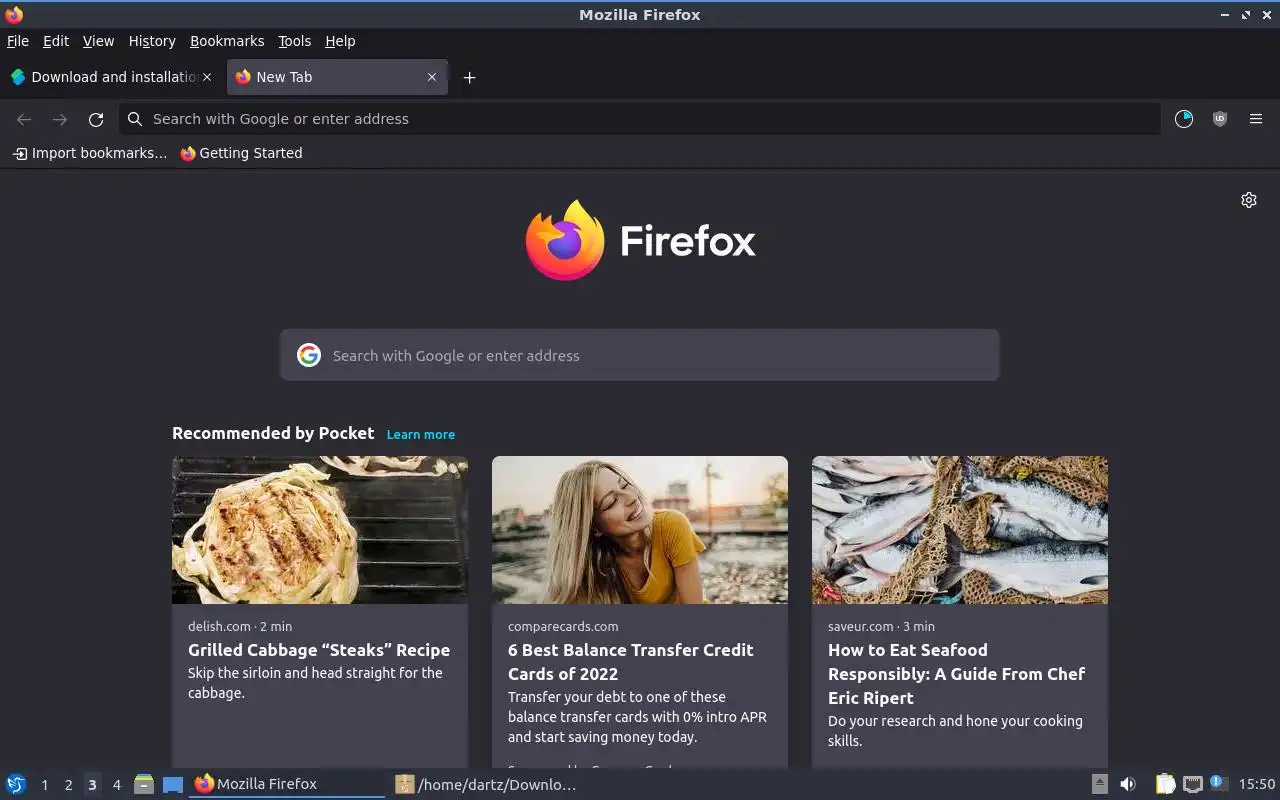Open the Bookmarks menu
Viewport: 1280px width, 800px height.
227,41
